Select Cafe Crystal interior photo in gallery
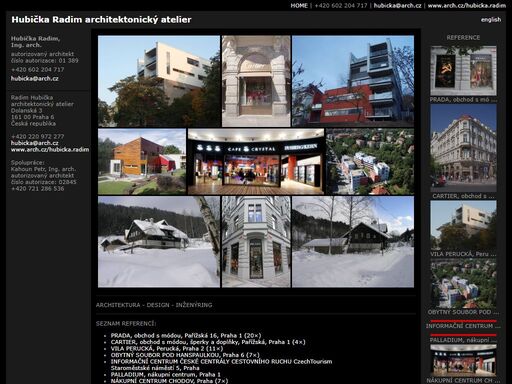 256,161
